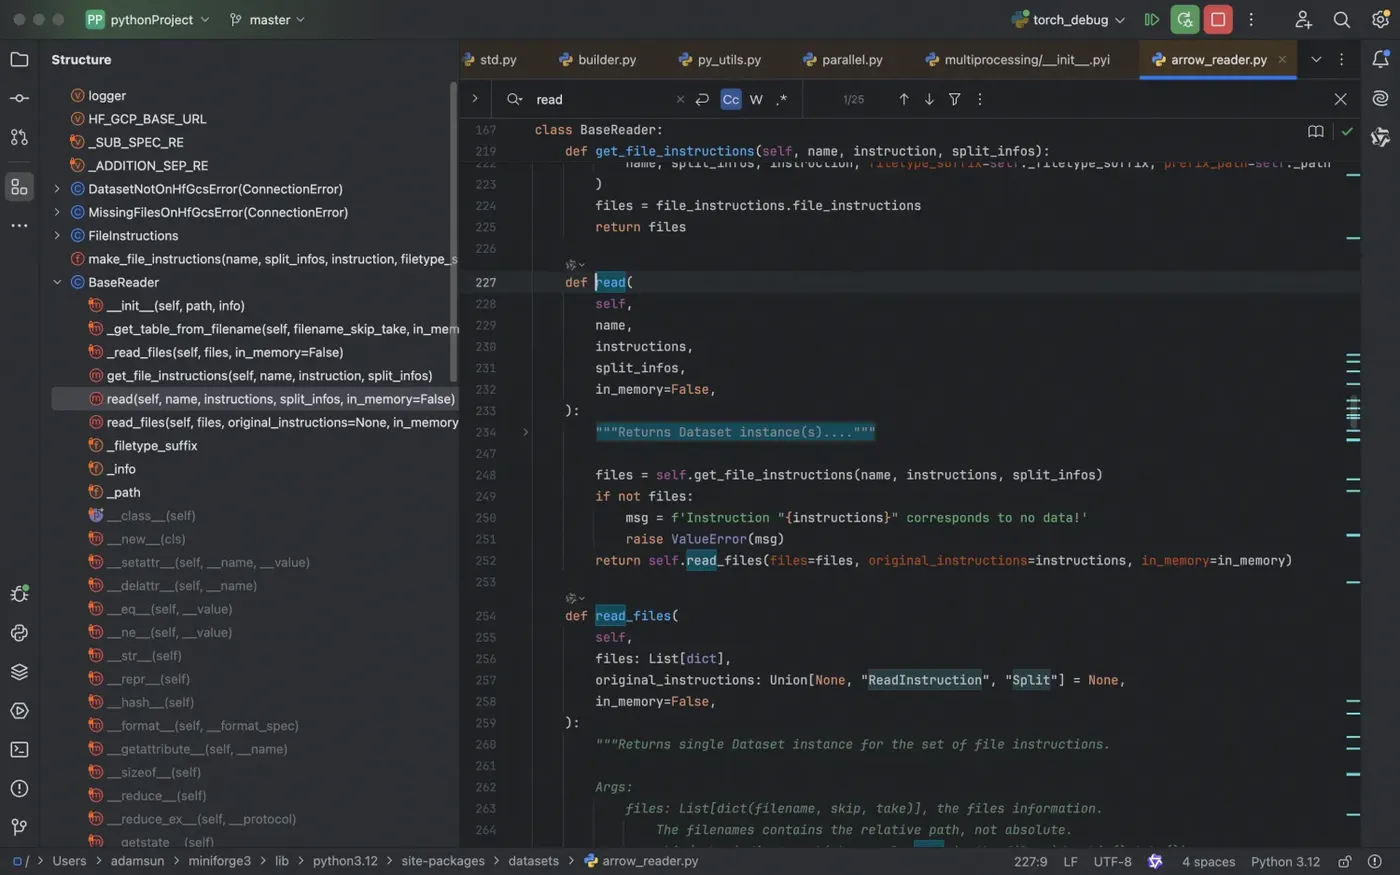Expand MissingFilesOnHfGcsError class node
This screenshot has height=875, width=1400.
[57, 212]
